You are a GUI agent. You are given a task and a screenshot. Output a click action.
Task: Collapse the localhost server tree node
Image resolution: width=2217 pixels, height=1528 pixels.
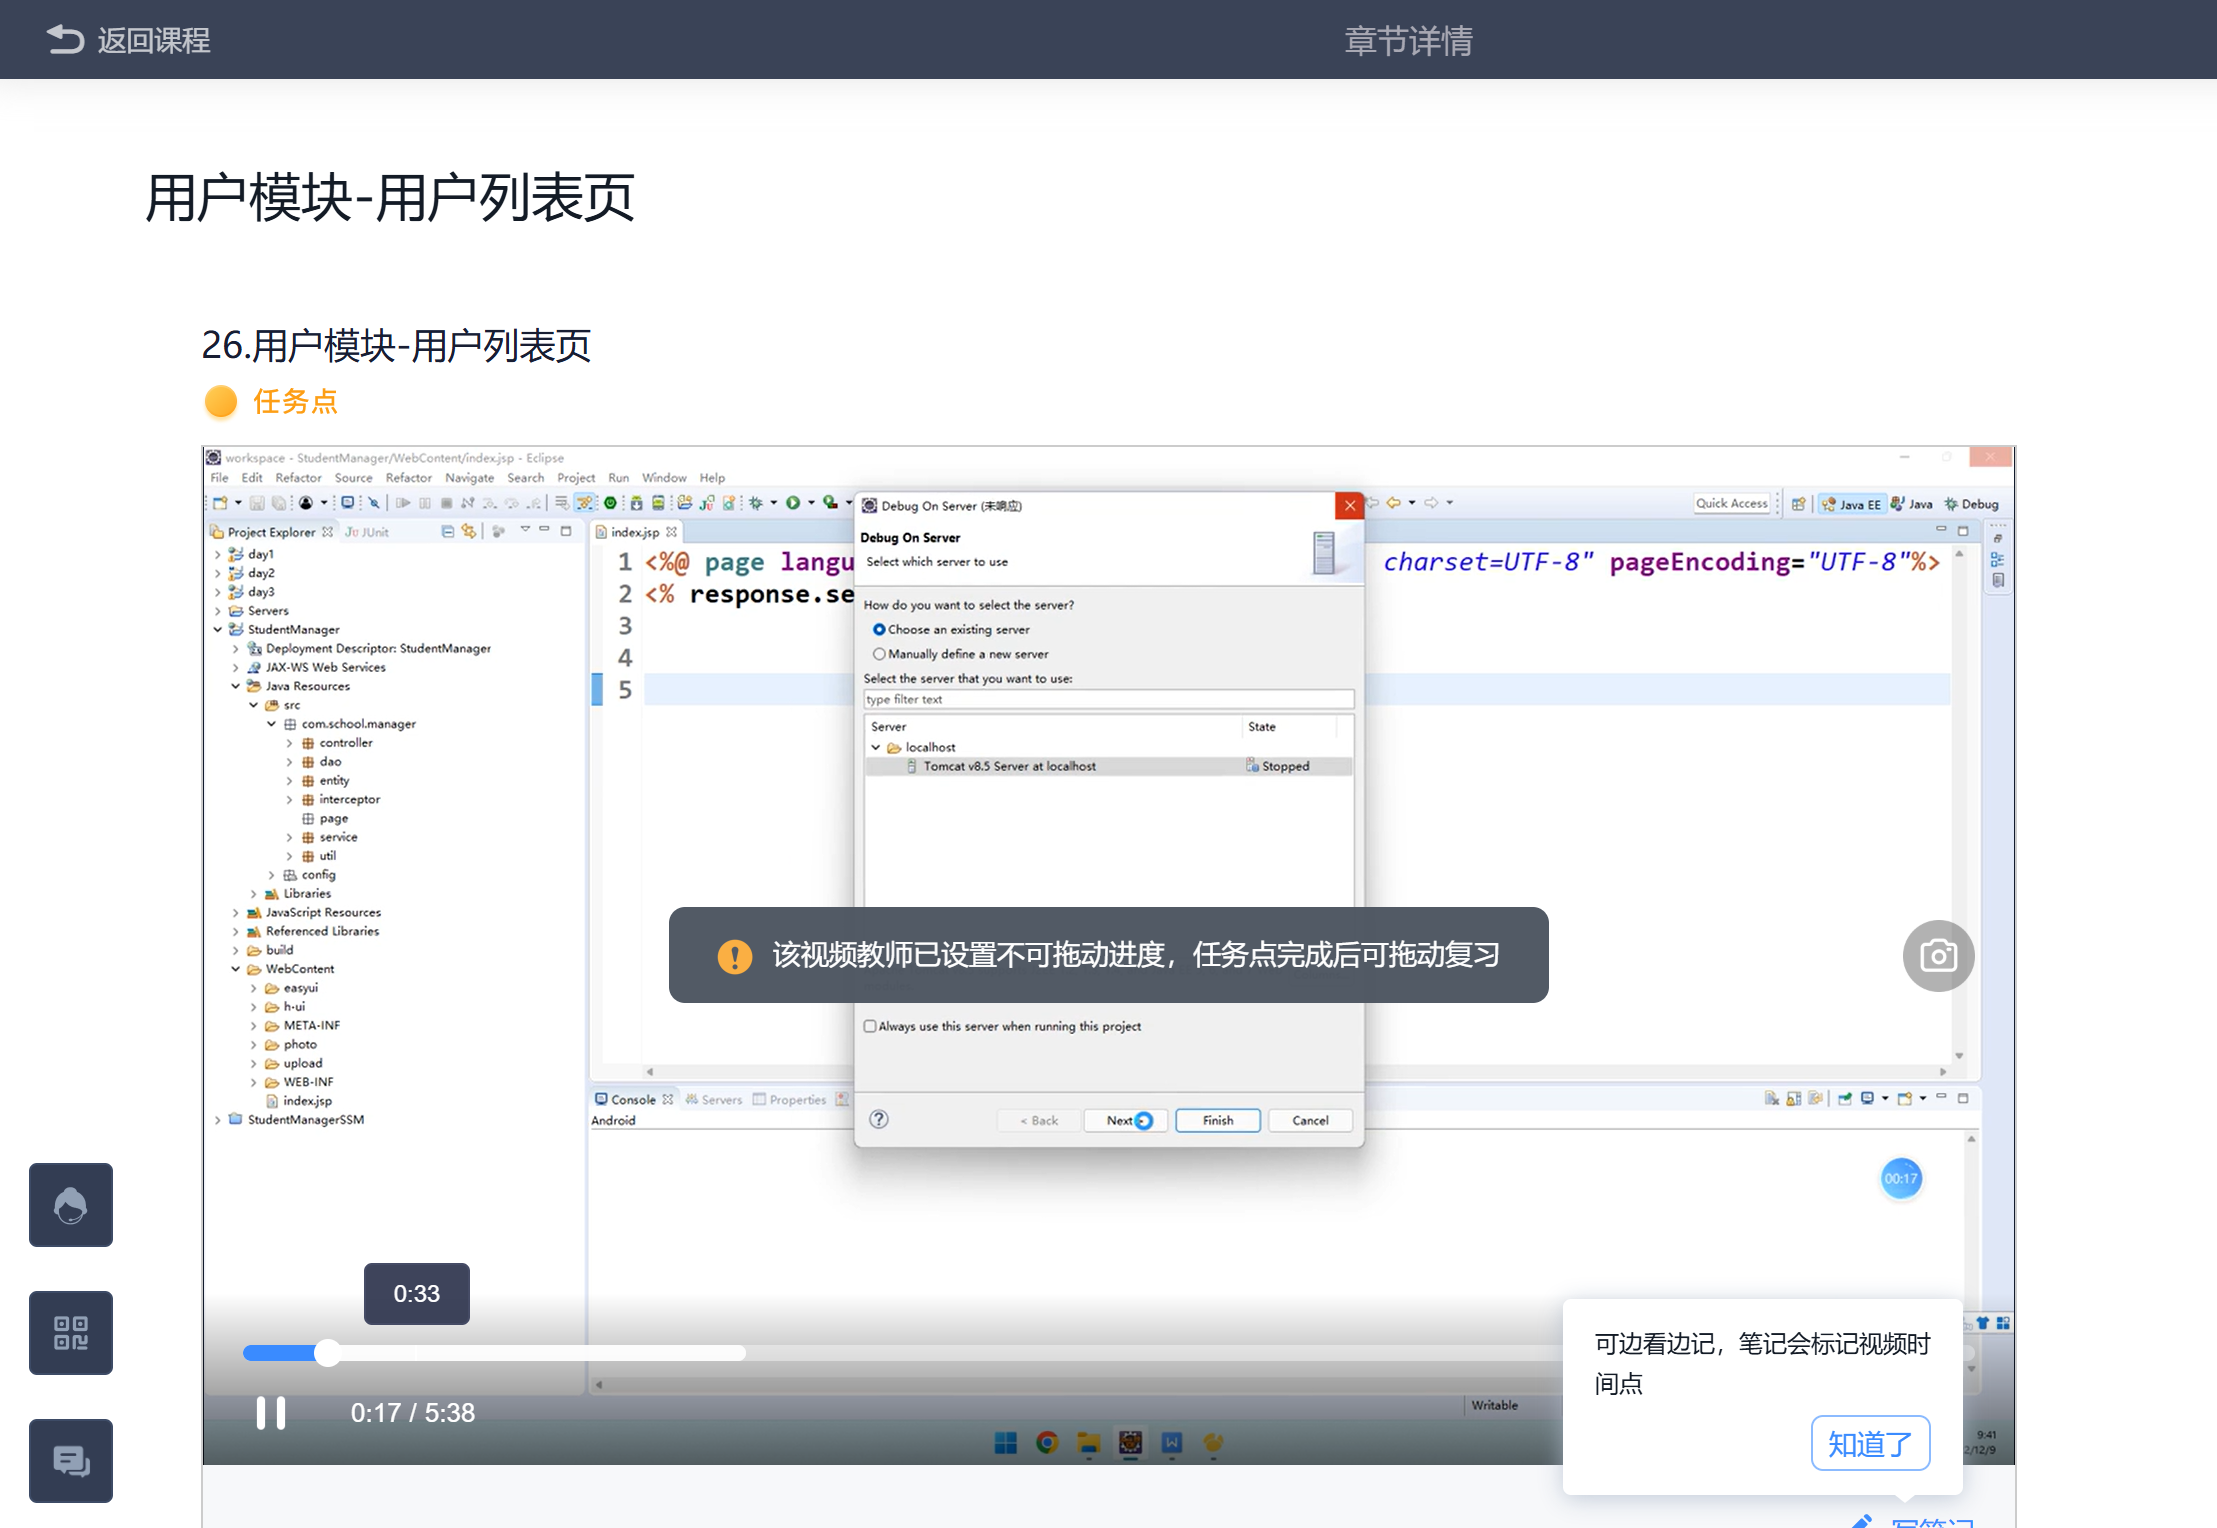[876, 748]
